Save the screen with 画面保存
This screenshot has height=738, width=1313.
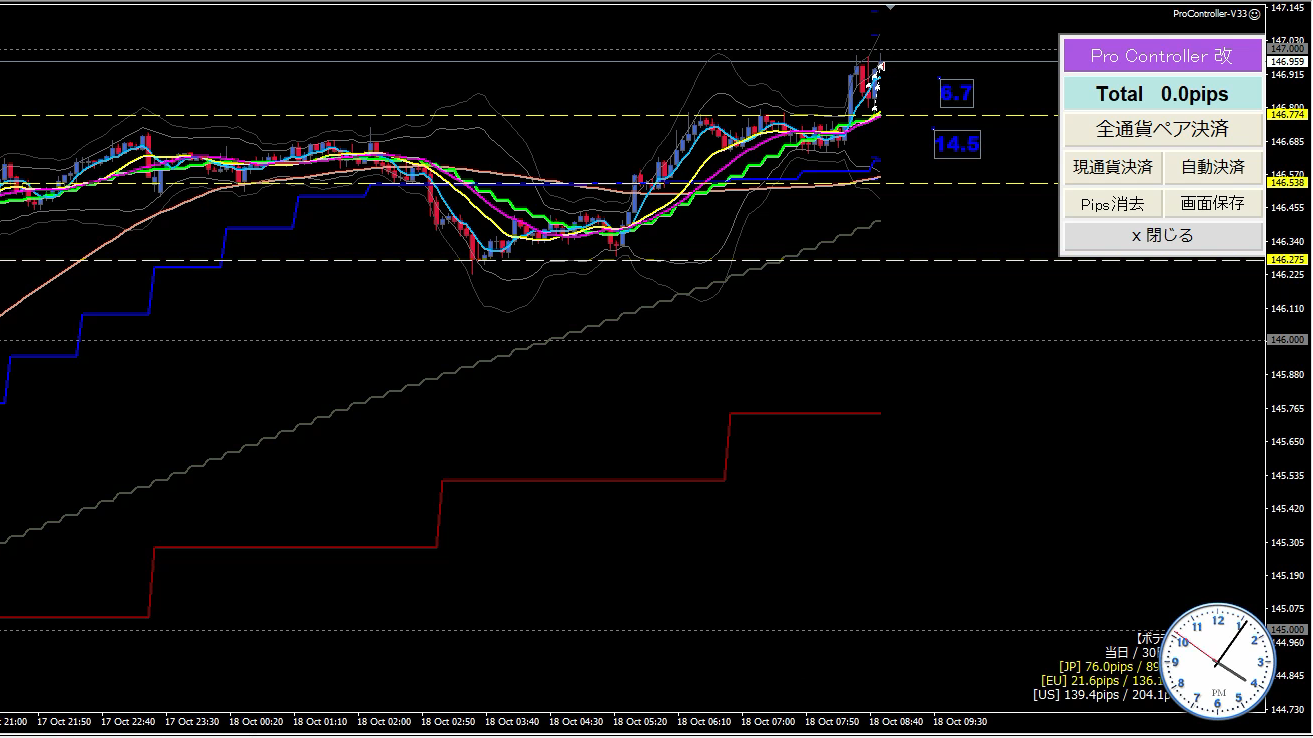point(1213,204)
